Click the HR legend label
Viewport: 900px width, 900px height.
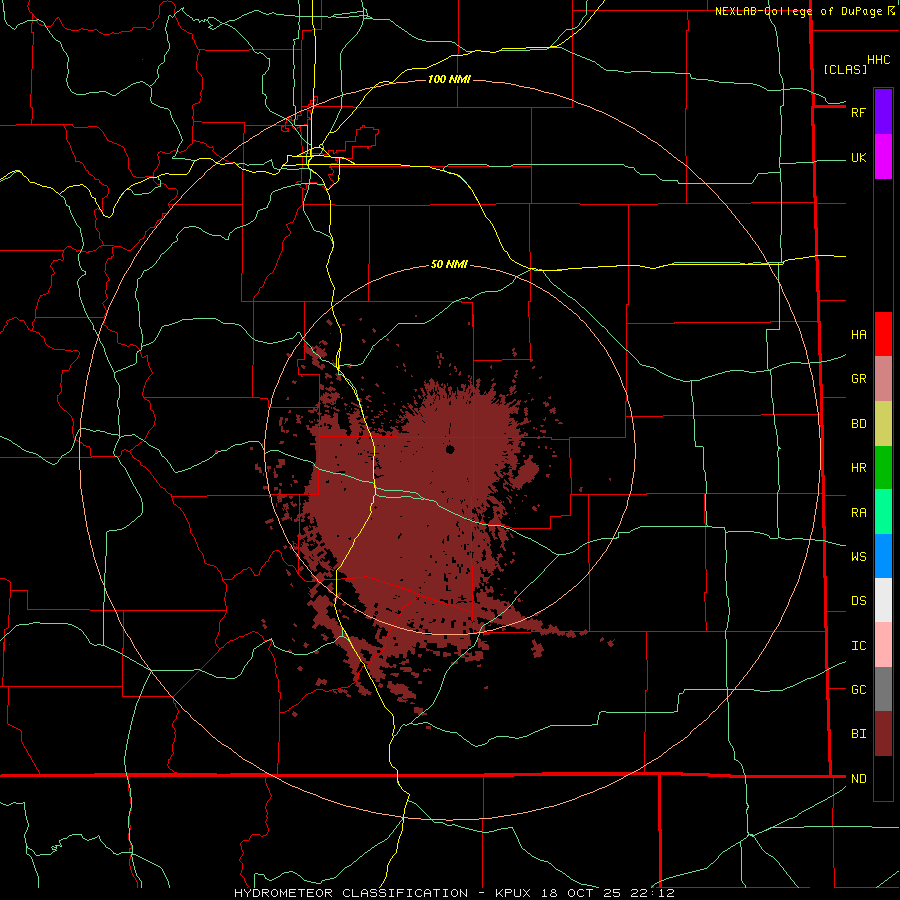click(x=858, y=468)
